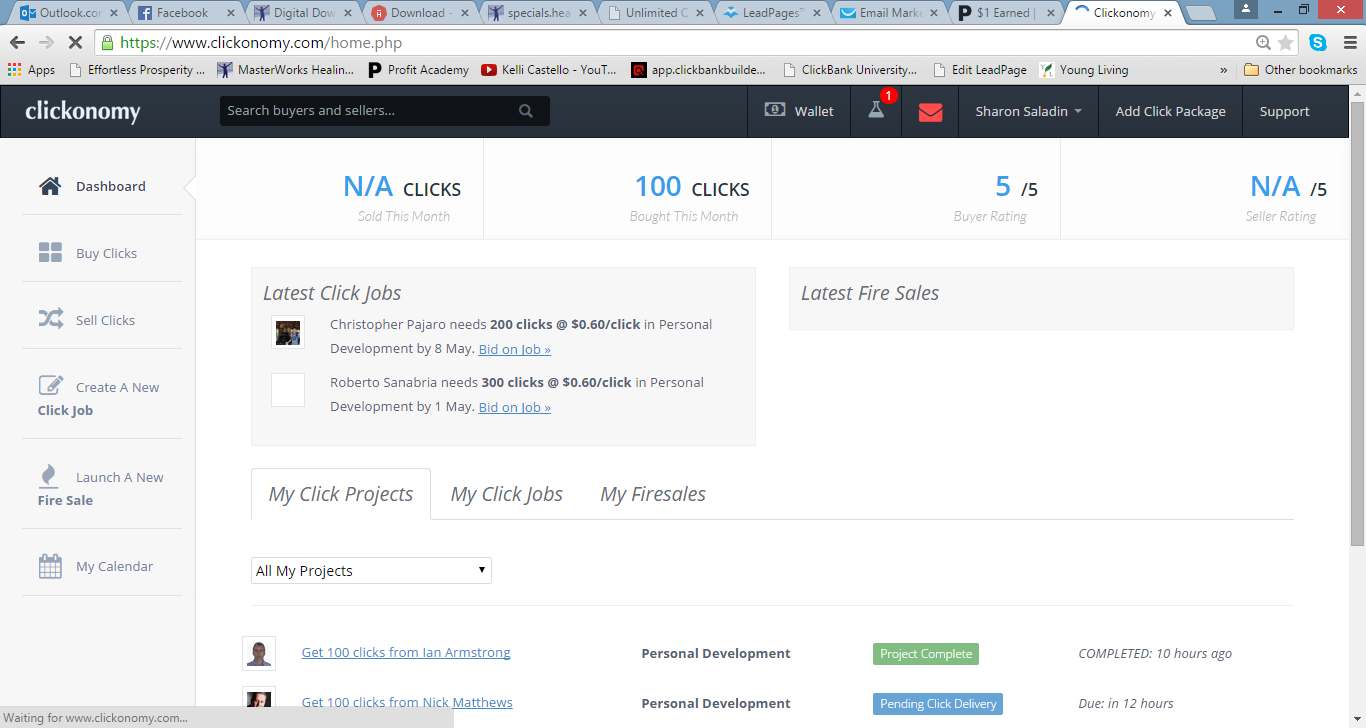Open the Profit Academy bookmark
The image size is (1366, 728).
coord(418,70)
